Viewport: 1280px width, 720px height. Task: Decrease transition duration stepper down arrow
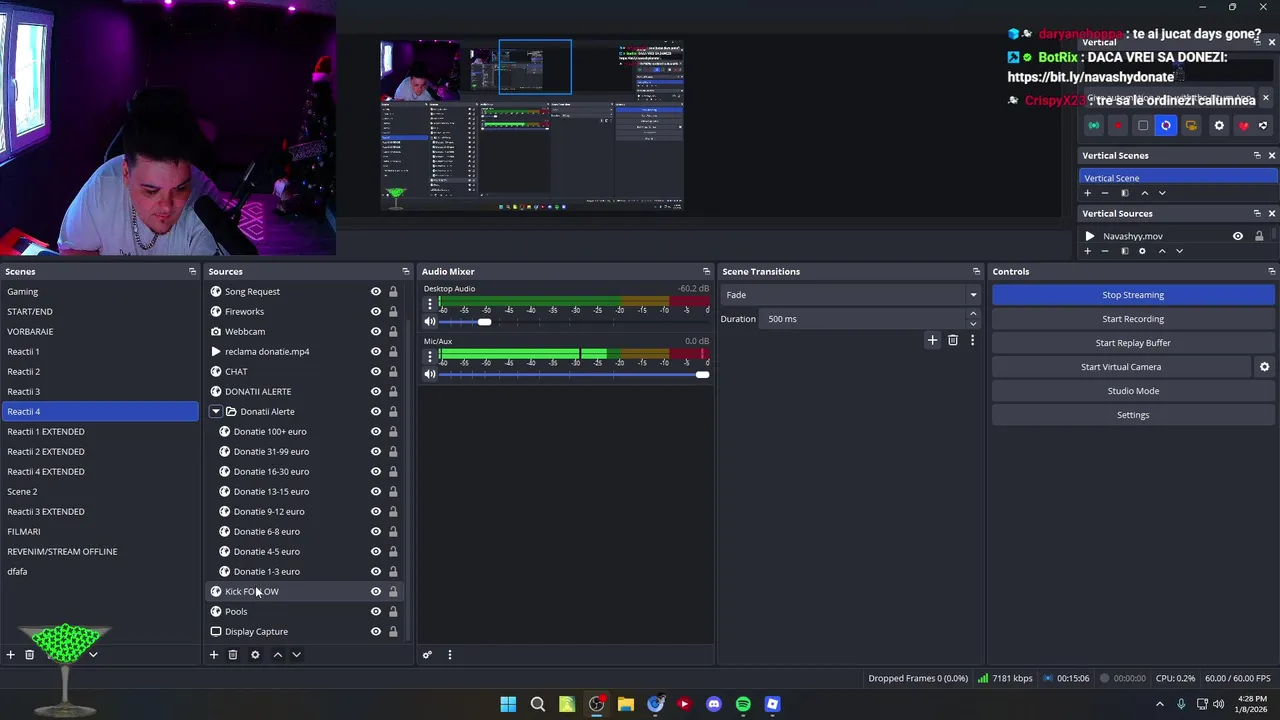[x=973, y=324]
